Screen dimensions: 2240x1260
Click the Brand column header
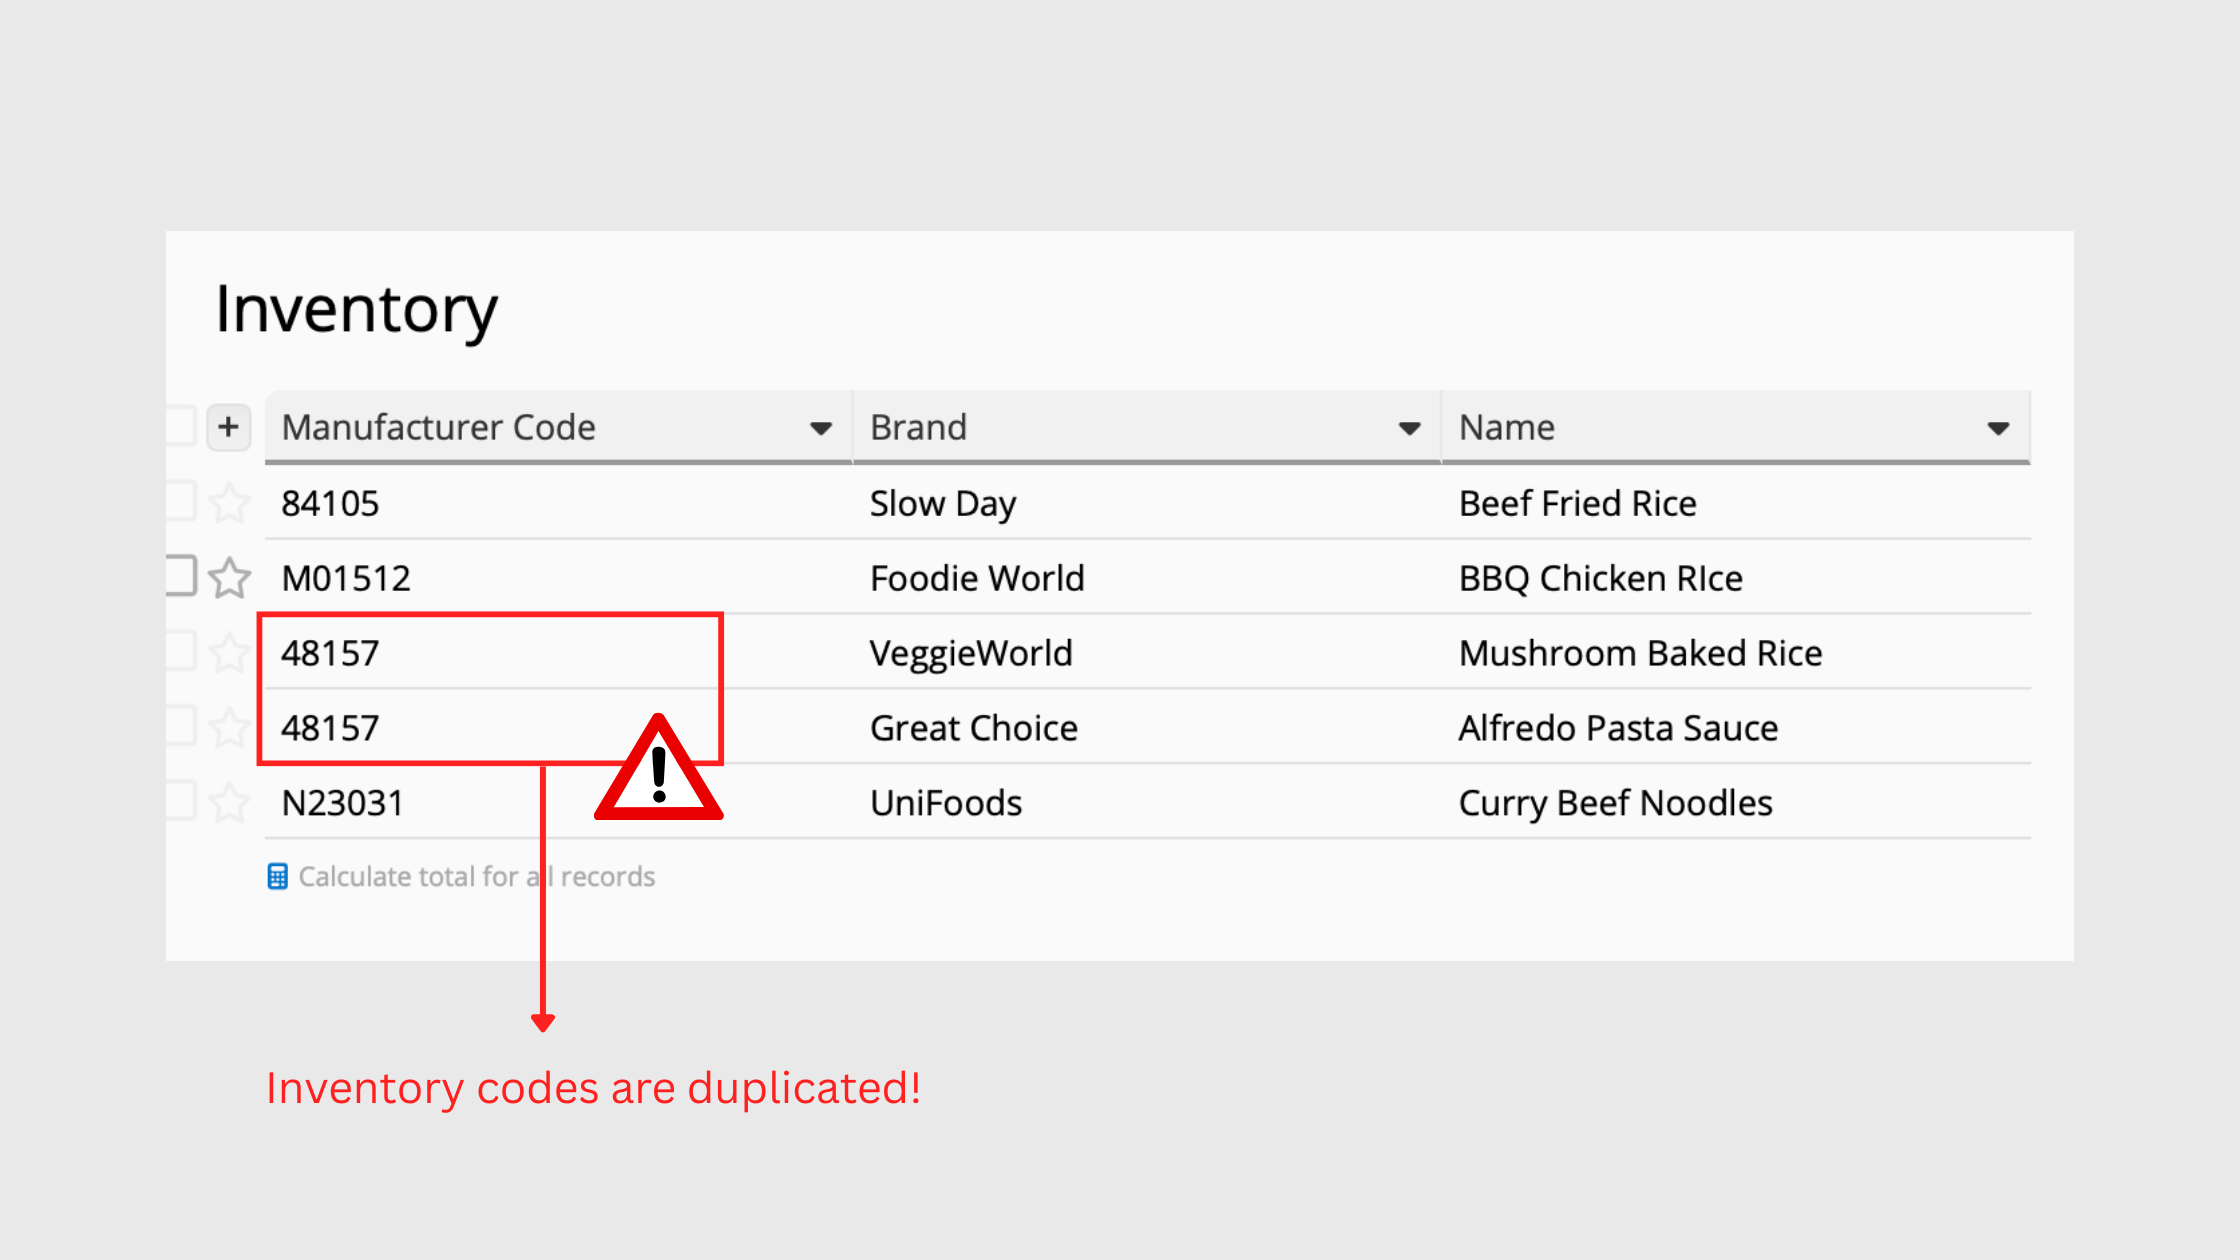tap(918, 428)
